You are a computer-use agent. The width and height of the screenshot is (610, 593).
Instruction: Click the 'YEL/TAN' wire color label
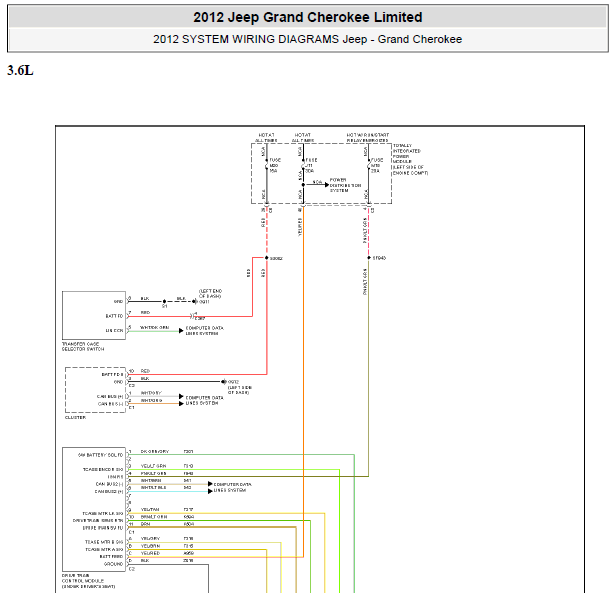pyautogui.click(x=150, y=509)
